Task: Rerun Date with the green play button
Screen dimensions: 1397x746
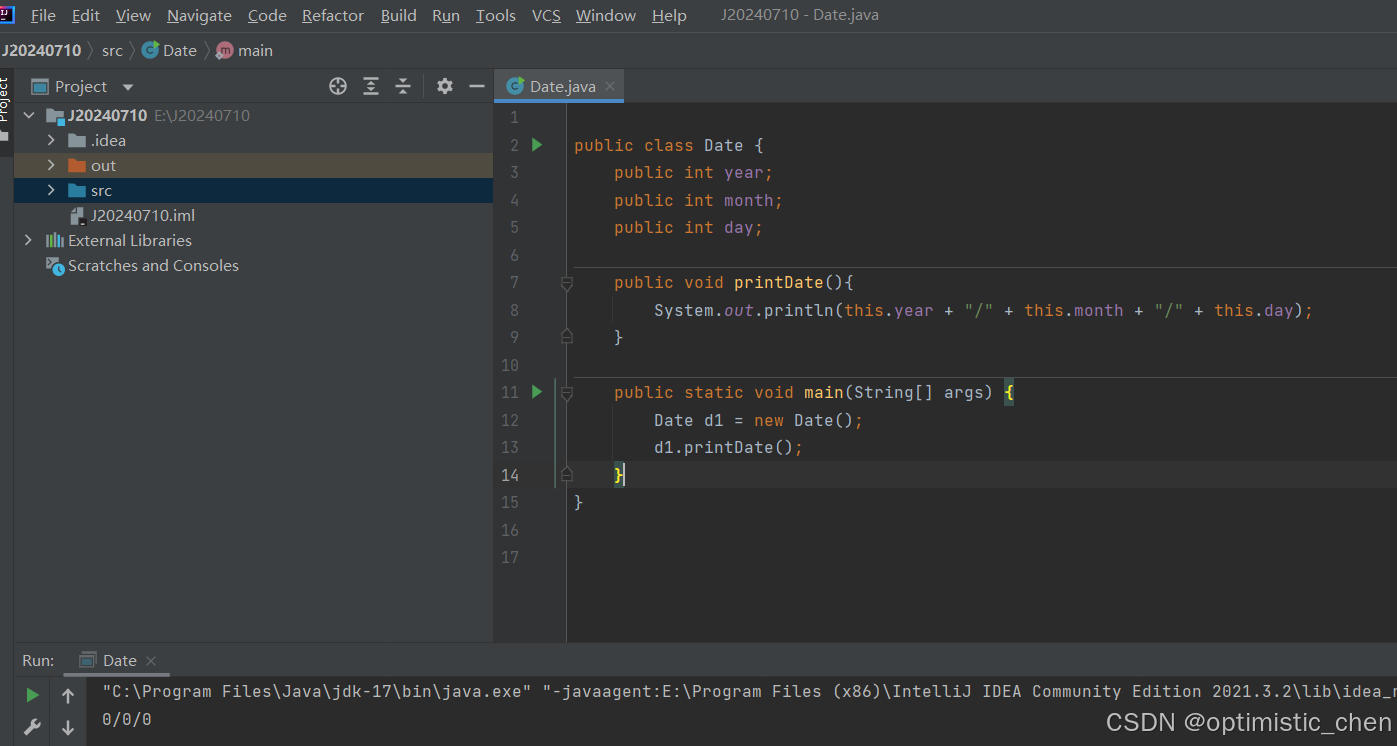Action: pyautogui.click(x=33, y=695)
